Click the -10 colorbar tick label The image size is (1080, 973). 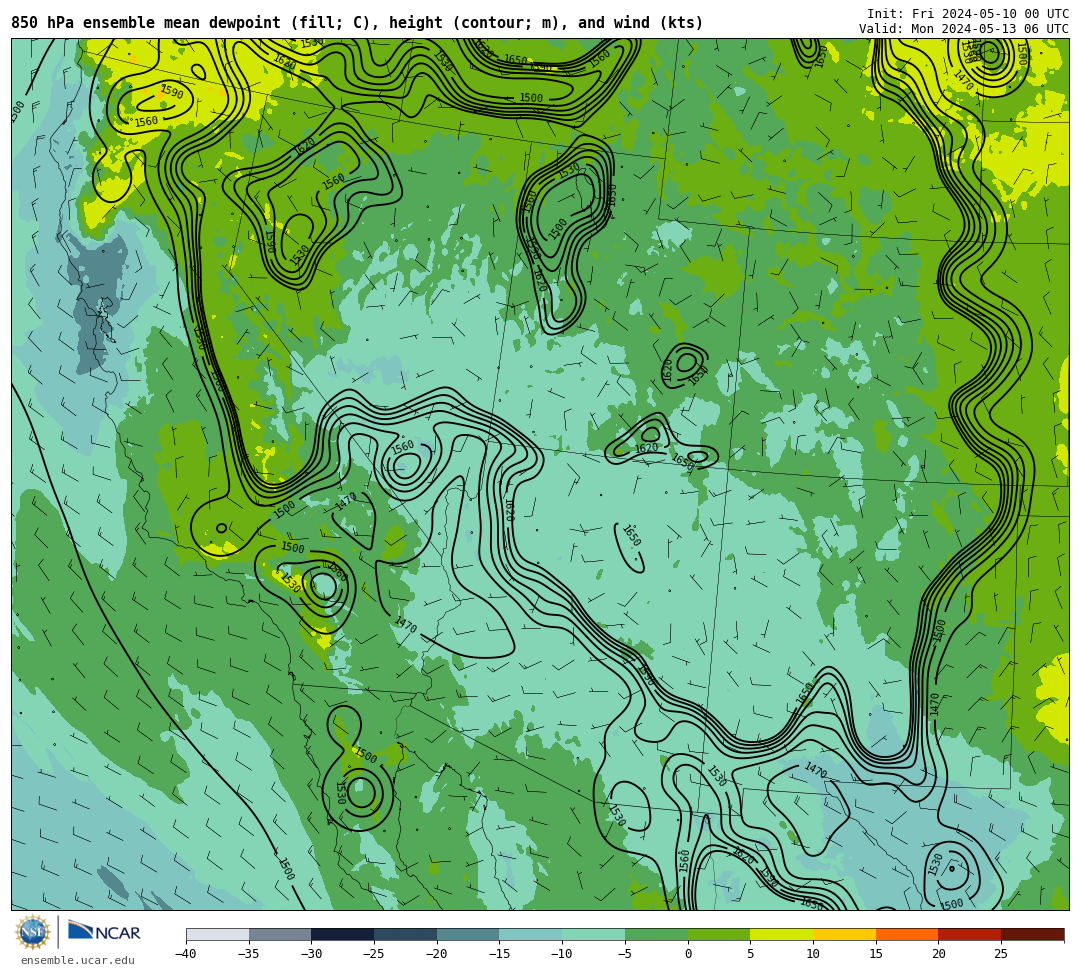(x=561, y=954)
